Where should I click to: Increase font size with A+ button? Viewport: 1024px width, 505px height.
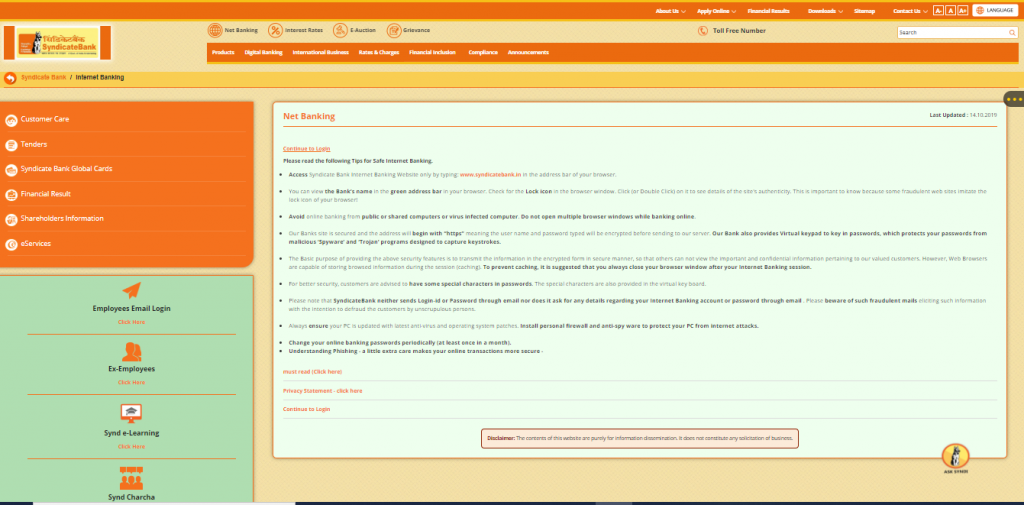click(x=963, y=10)
